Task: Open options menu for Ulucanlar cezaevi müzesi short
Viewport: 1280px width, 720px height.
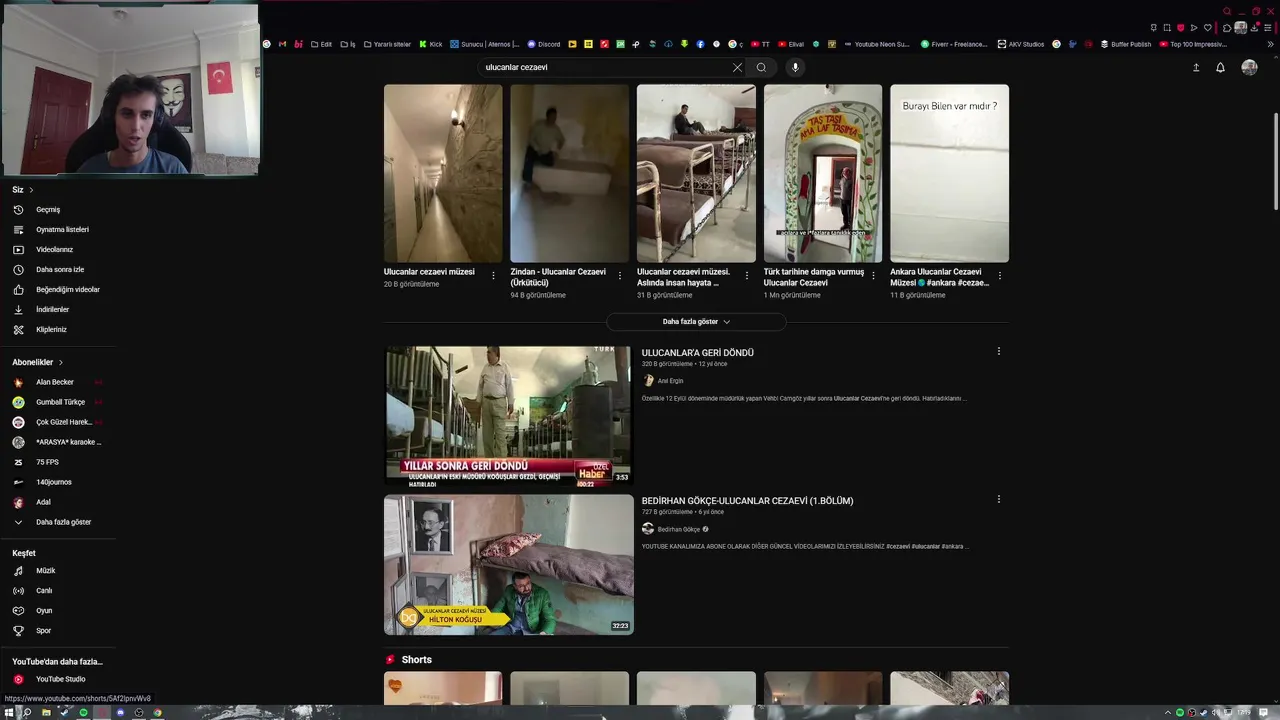Action: 493,276
